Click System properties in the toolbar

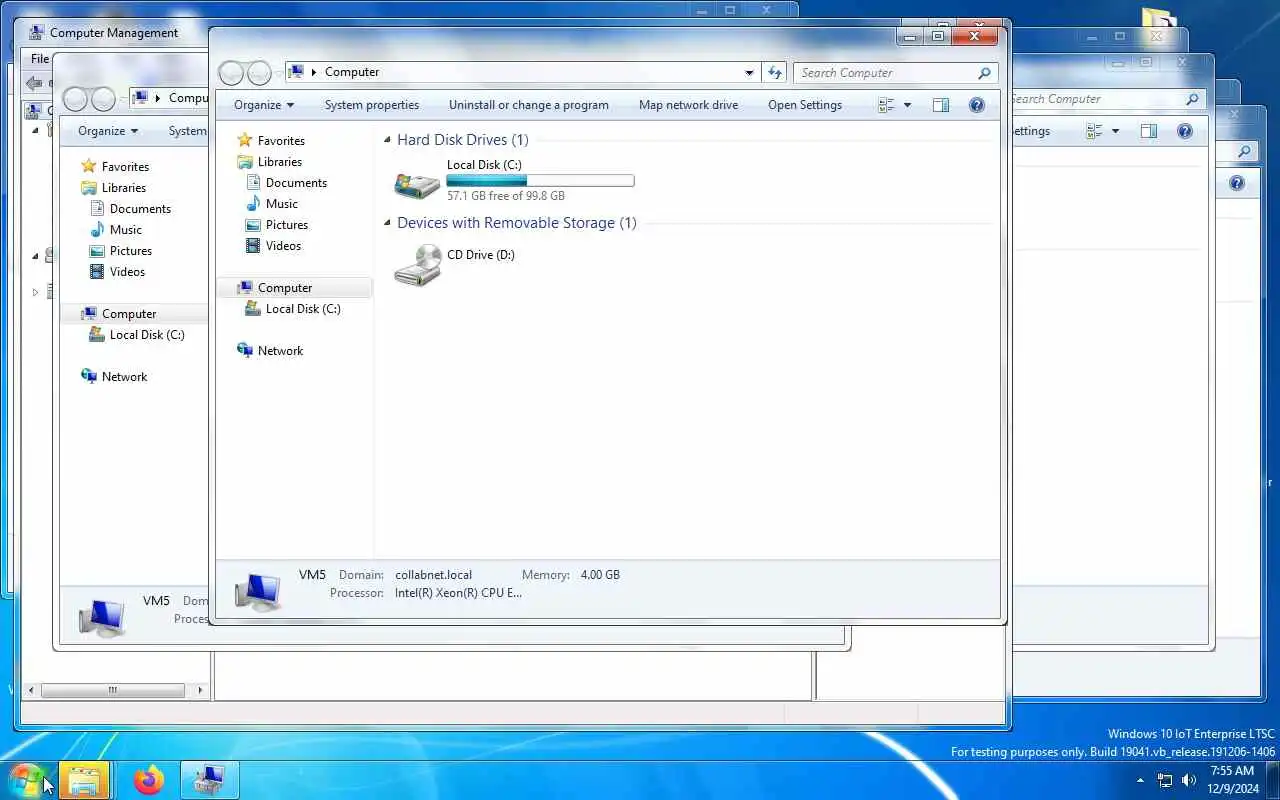372,105
